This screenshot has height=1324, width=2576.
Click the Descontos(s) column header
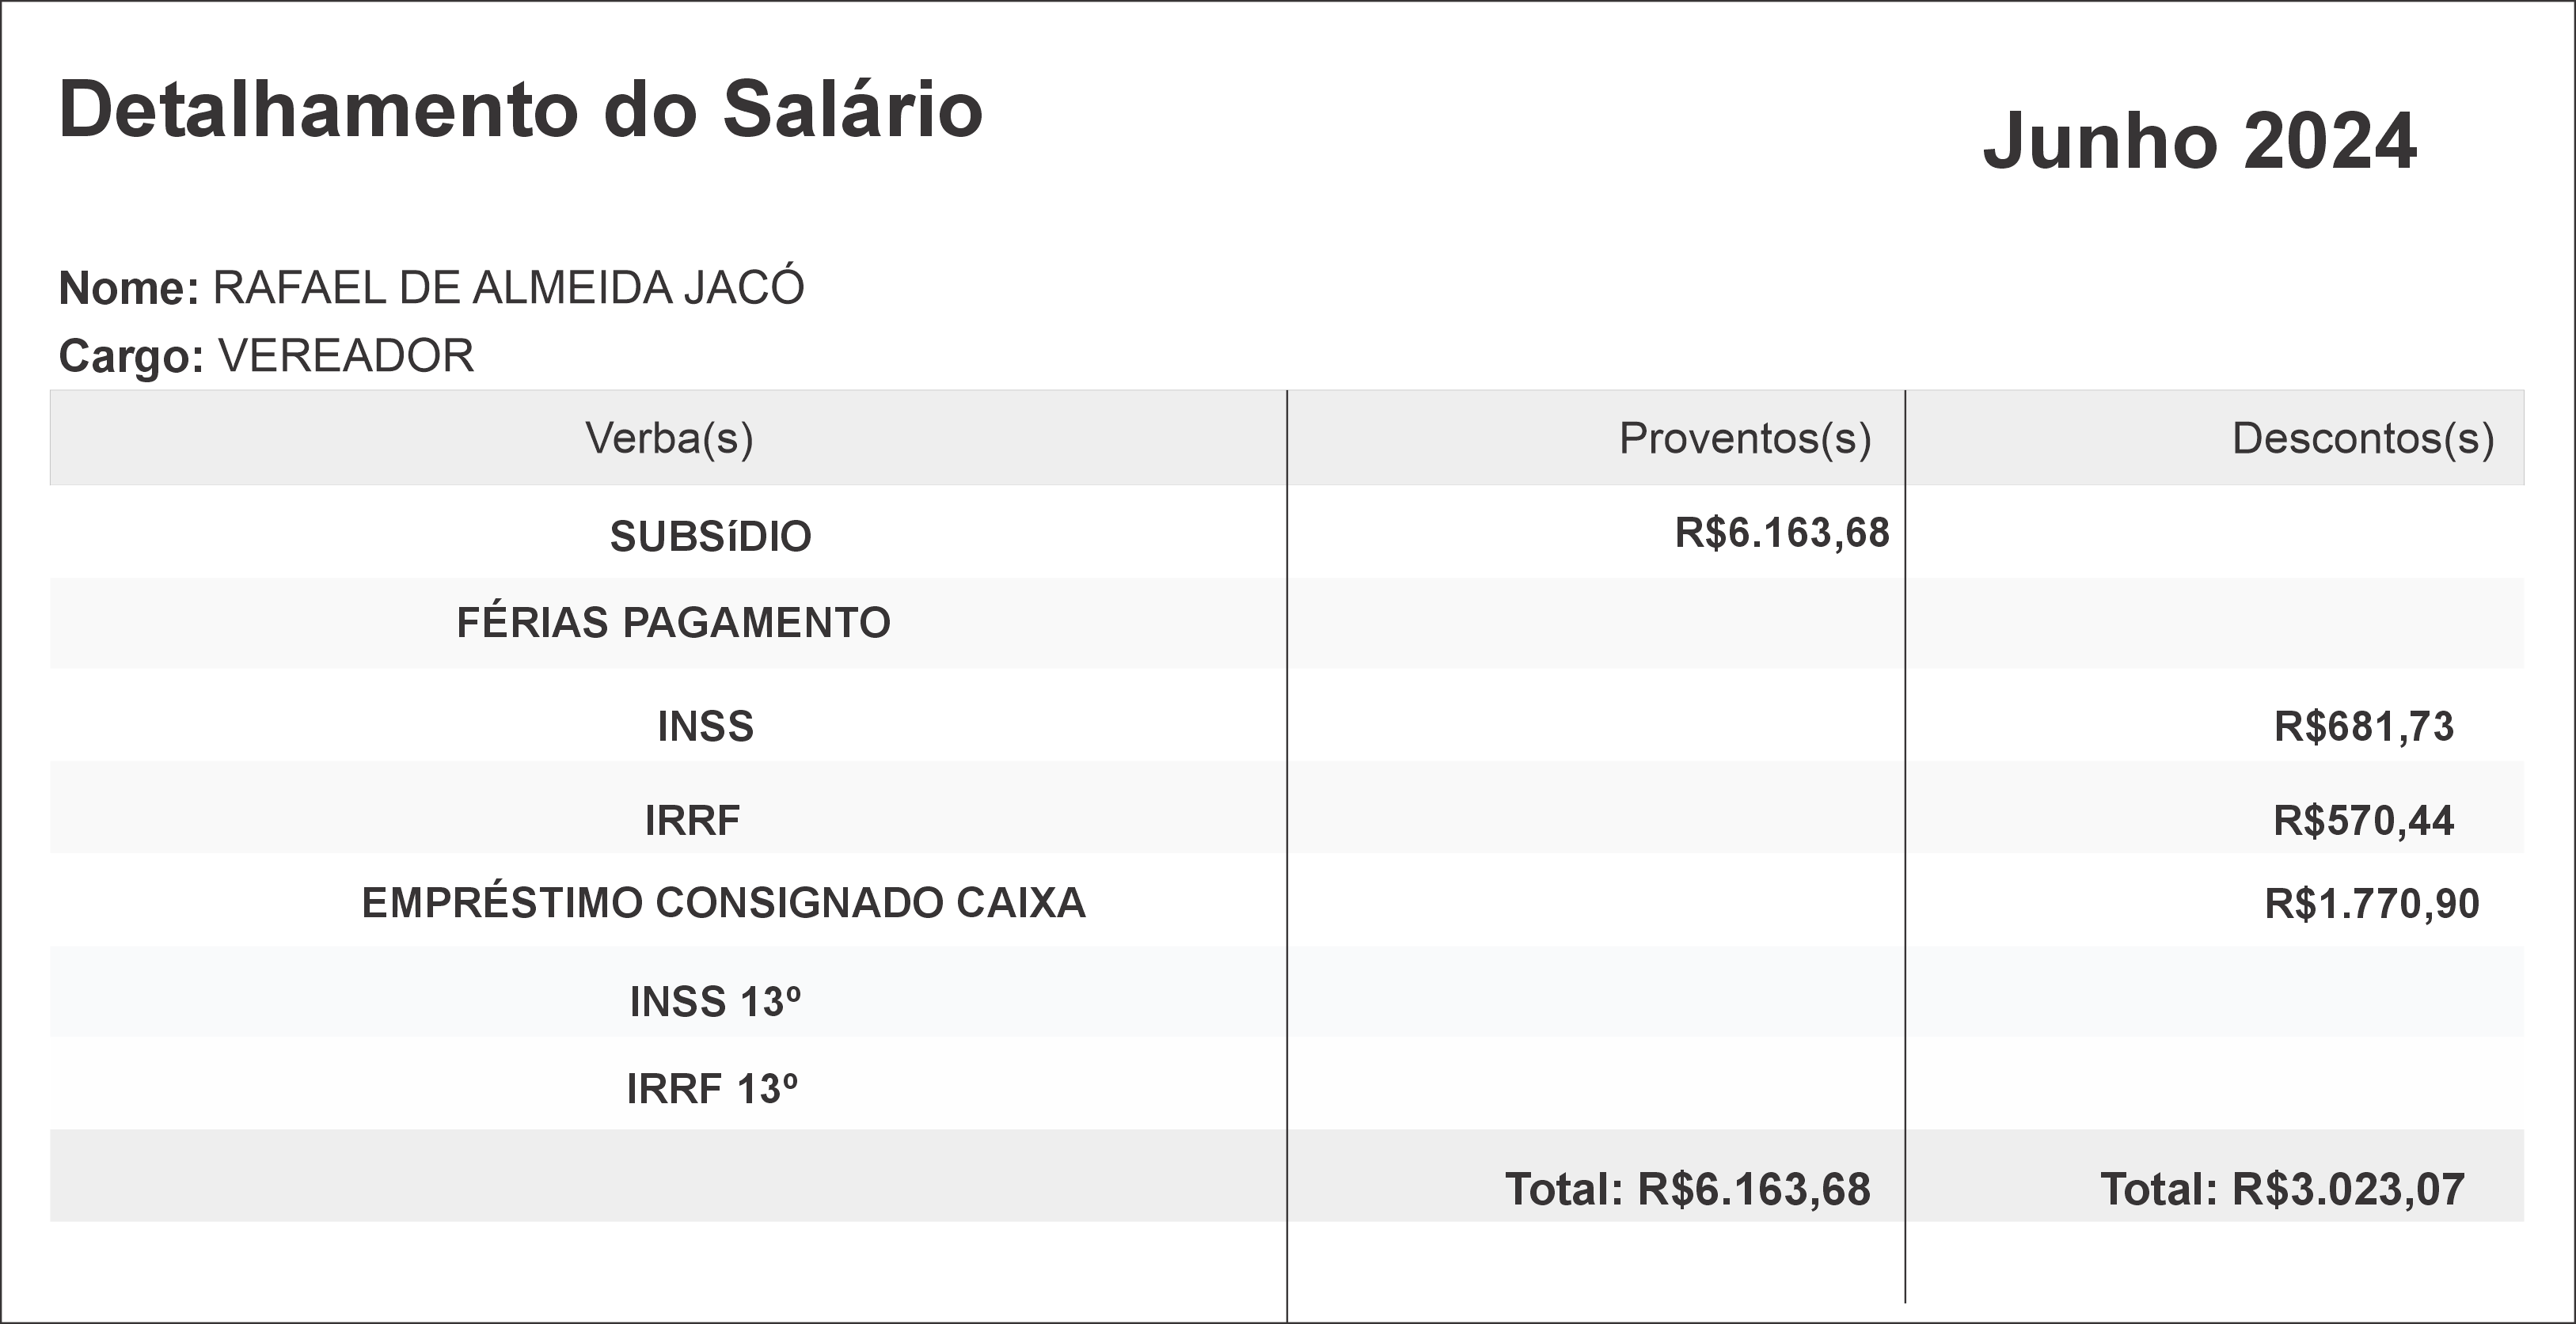click(x=2362, y=438)
